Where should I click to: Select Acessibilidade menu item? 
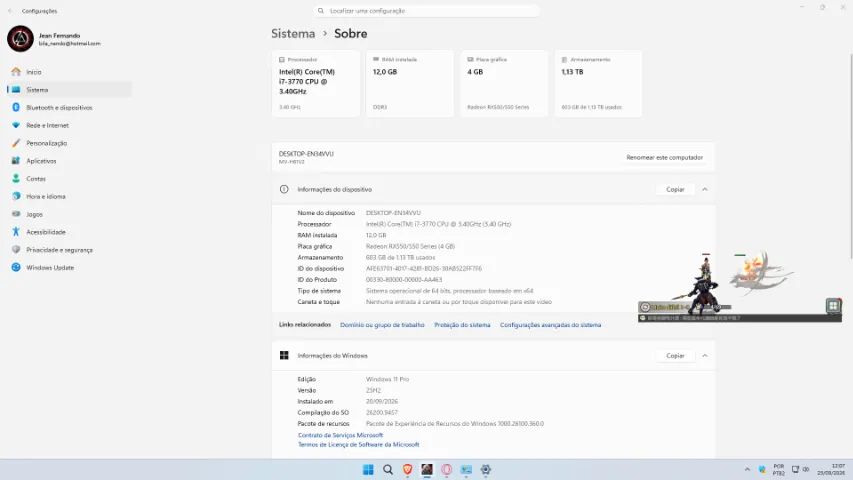[70, 232]
